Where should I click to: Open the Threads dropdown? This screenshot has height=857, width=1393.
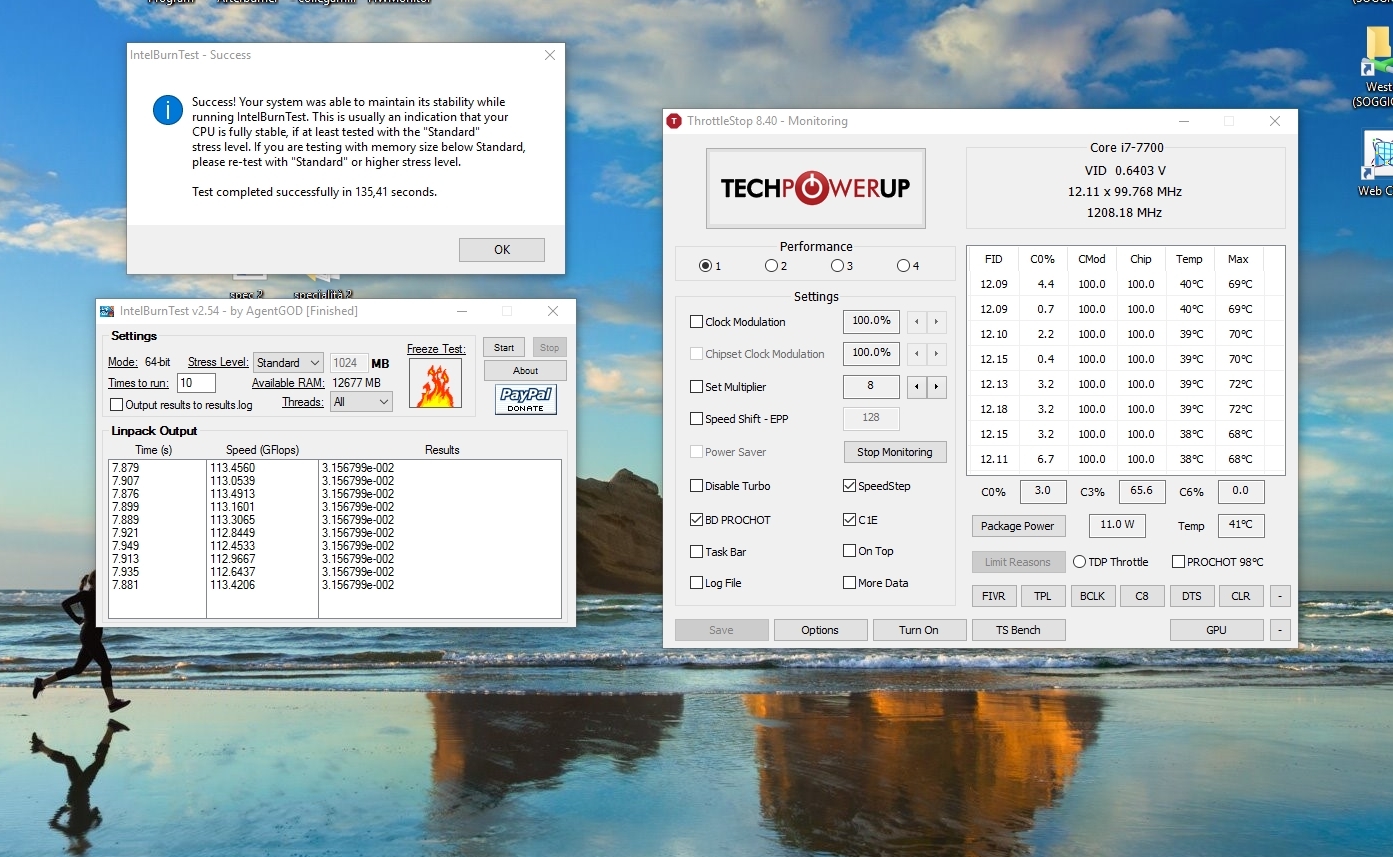point(361,402)
